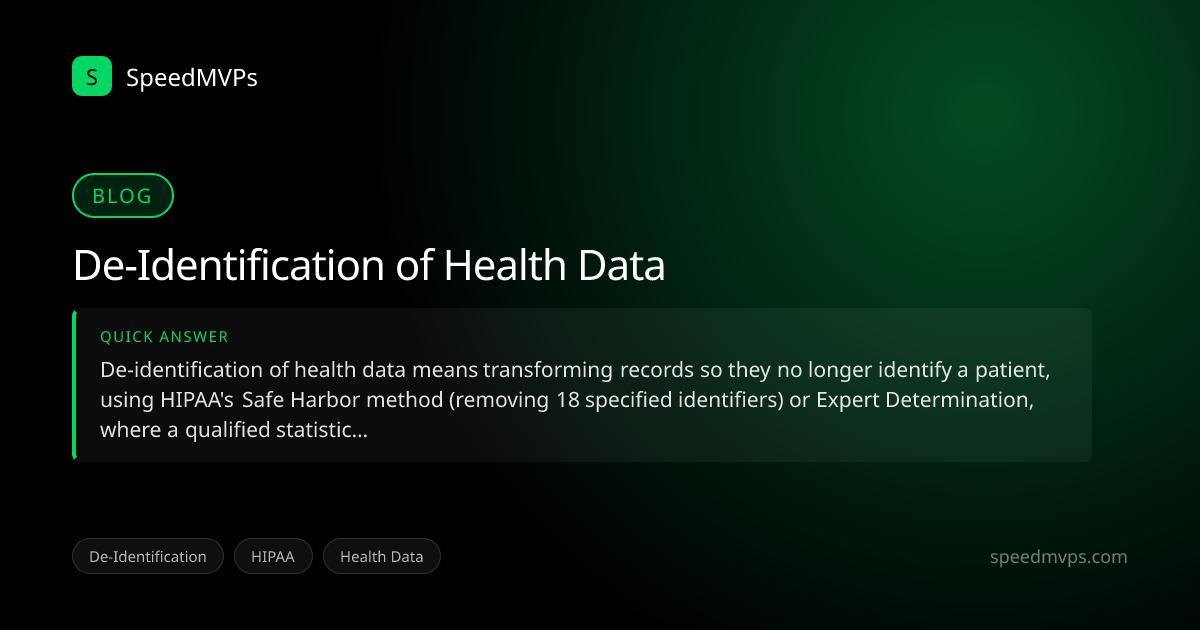The image size is (1200, 630).
Task: Click the QUICK ANSWER label
Action: (164, 337)
